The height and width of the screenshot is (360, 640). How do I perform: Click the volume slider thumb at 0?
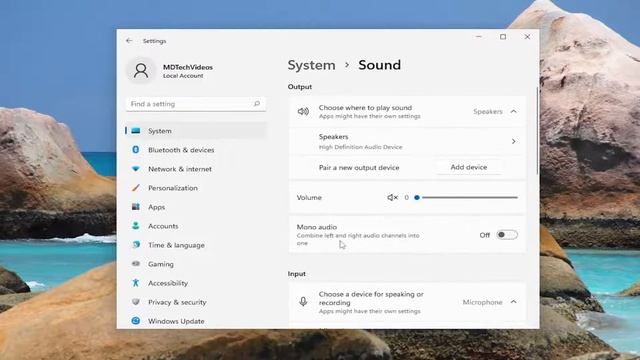point(417,198)
